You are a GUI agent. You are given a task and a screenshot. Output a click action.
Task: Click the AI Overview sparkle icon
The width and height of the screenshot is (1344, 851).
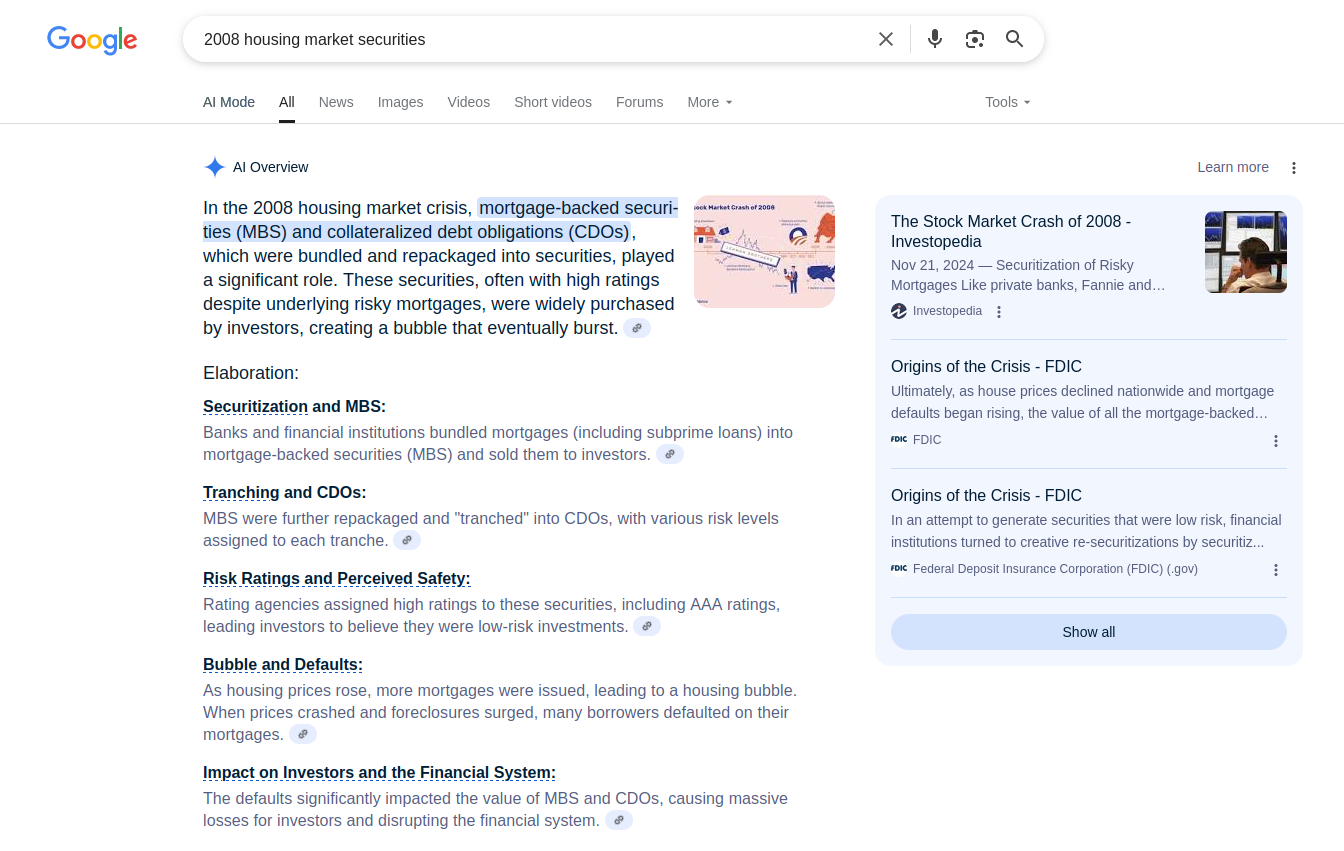point(214,167)
